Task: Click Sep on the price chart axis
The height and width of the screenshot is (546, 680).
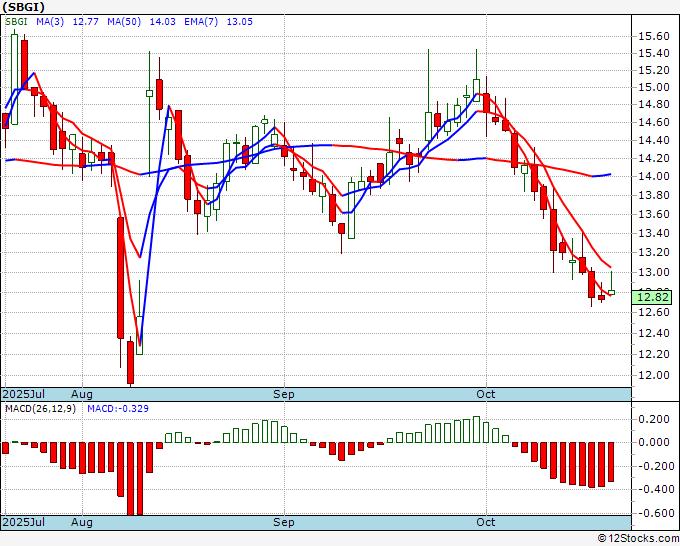Action: pos(284,394)
